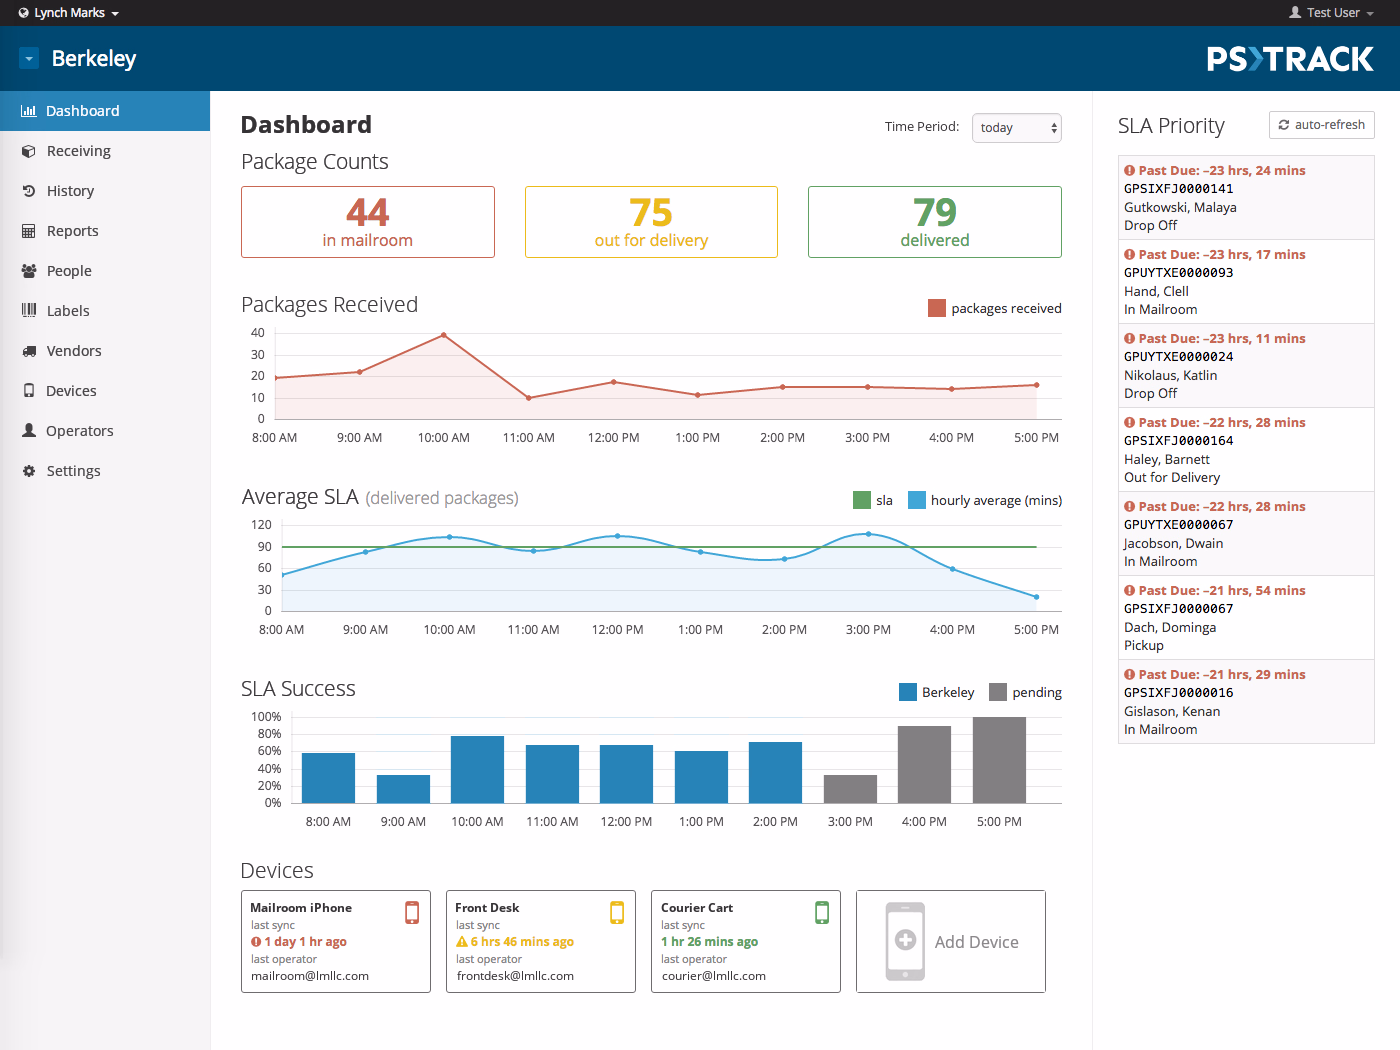The height and width of the screenshot is (1050, 1400).
Task: Click the 79 delivered count box
Action: (935, 222)
